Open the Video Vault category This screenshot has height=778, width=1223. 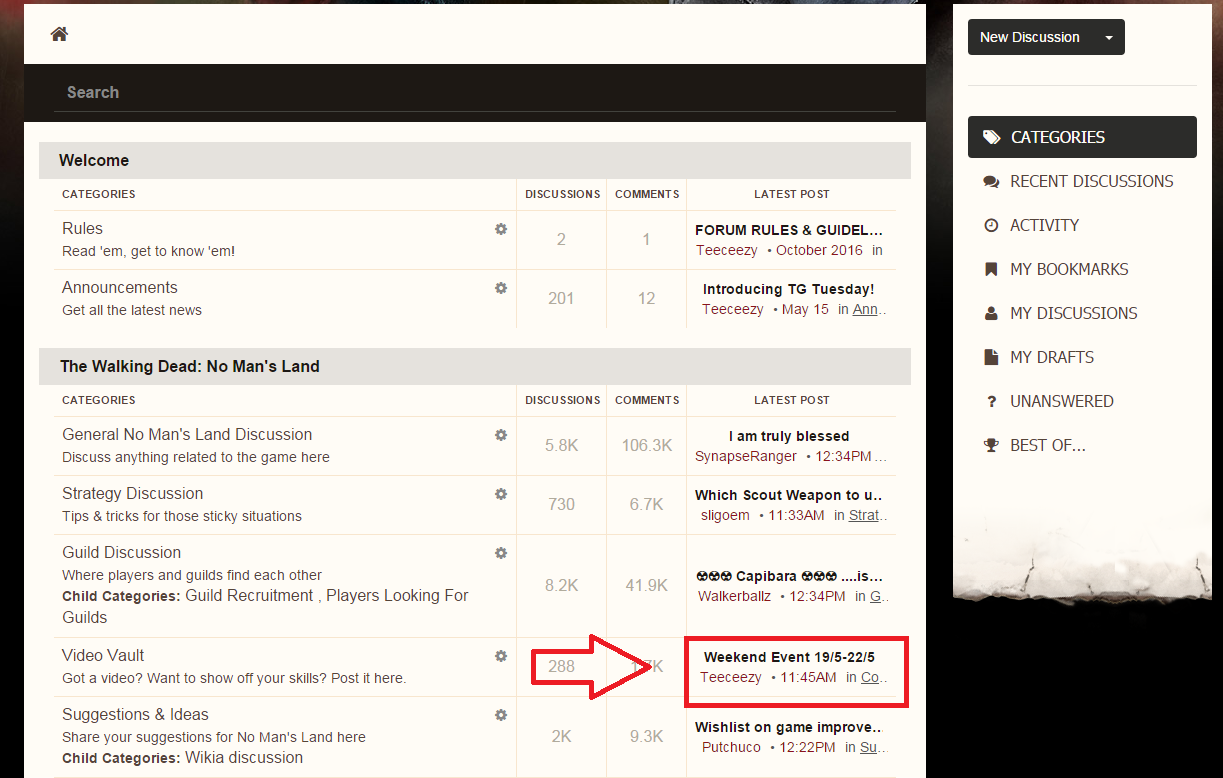pos(103,655)
